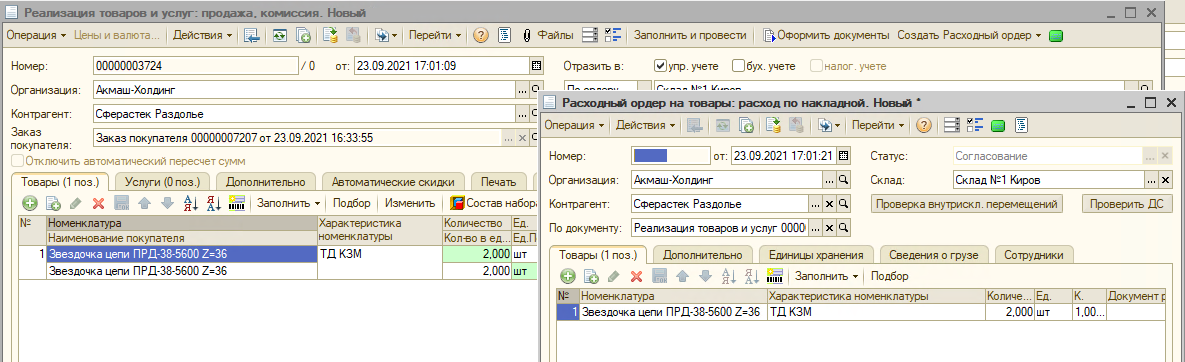The height and width of the screenshot is (362, 1185).
Task: Clear the Склад field with X button
Action: (x=1166, y=180)
